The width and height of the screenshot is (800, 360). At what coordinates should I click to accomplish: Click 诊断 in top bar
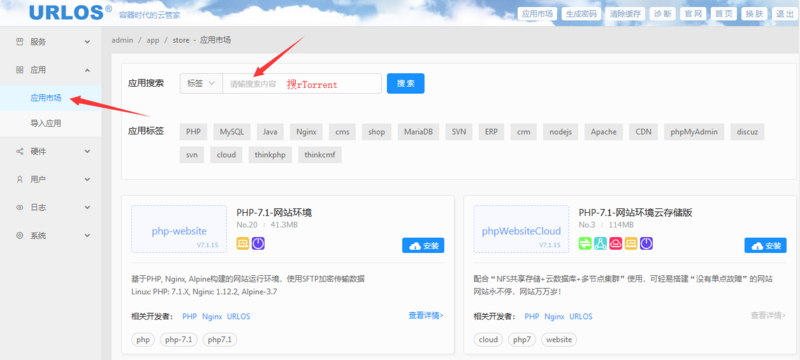[x=663, y=14]
